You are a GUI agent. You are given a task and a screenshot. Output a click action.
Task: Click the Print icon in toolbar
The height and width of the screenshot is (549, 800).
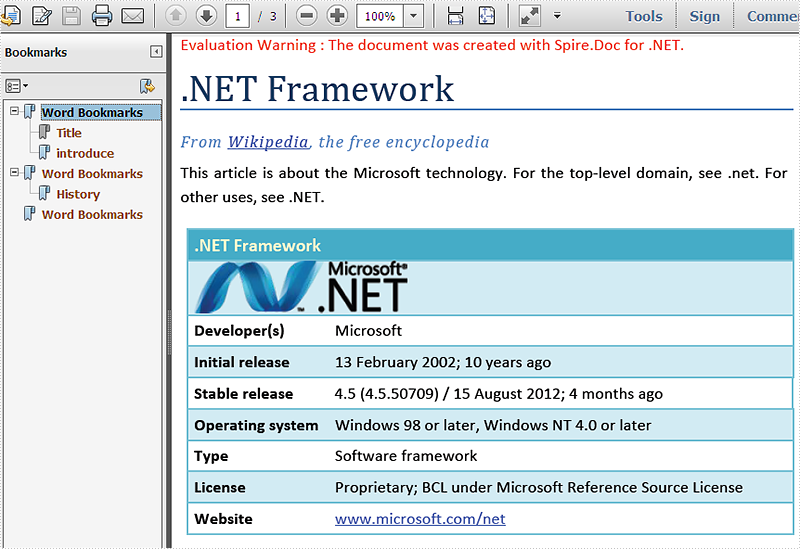click(x=102, y=15)
